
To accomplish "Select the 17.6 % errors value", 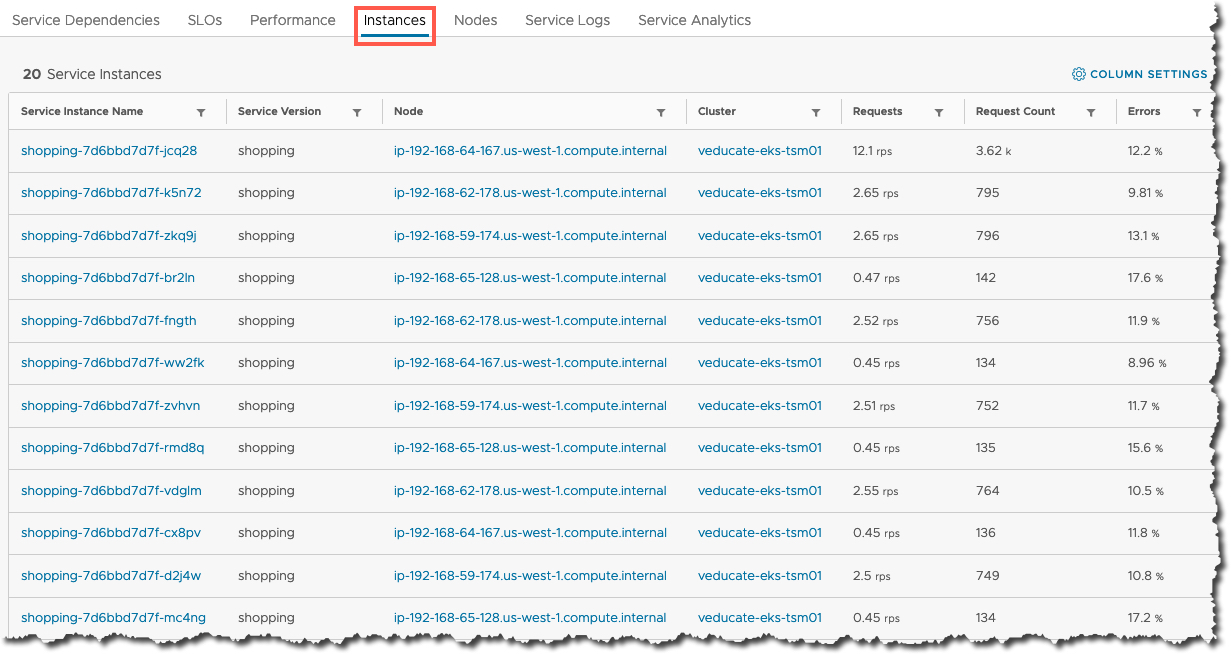I will pyautogui.click(x=1145, y=278).
